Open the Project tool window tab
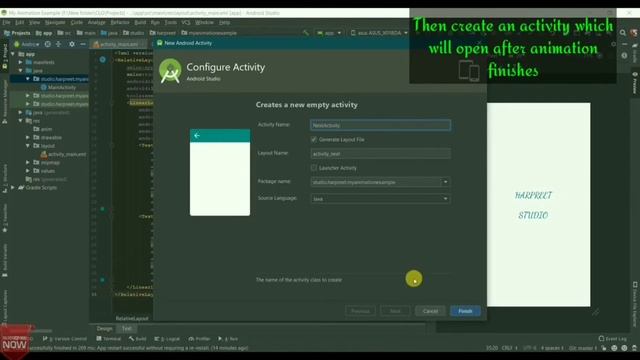This screenshot has height=360, width=640. (x=4, y=55)
